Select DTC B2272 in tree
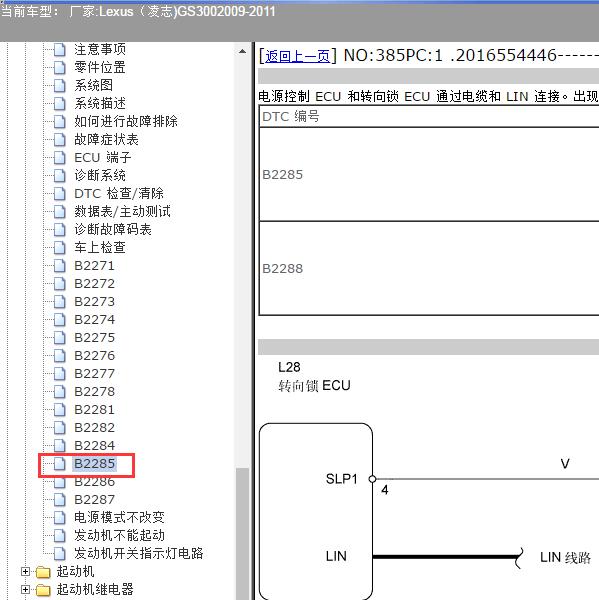This screenshot has height=600, width=599. click(94, 284)
